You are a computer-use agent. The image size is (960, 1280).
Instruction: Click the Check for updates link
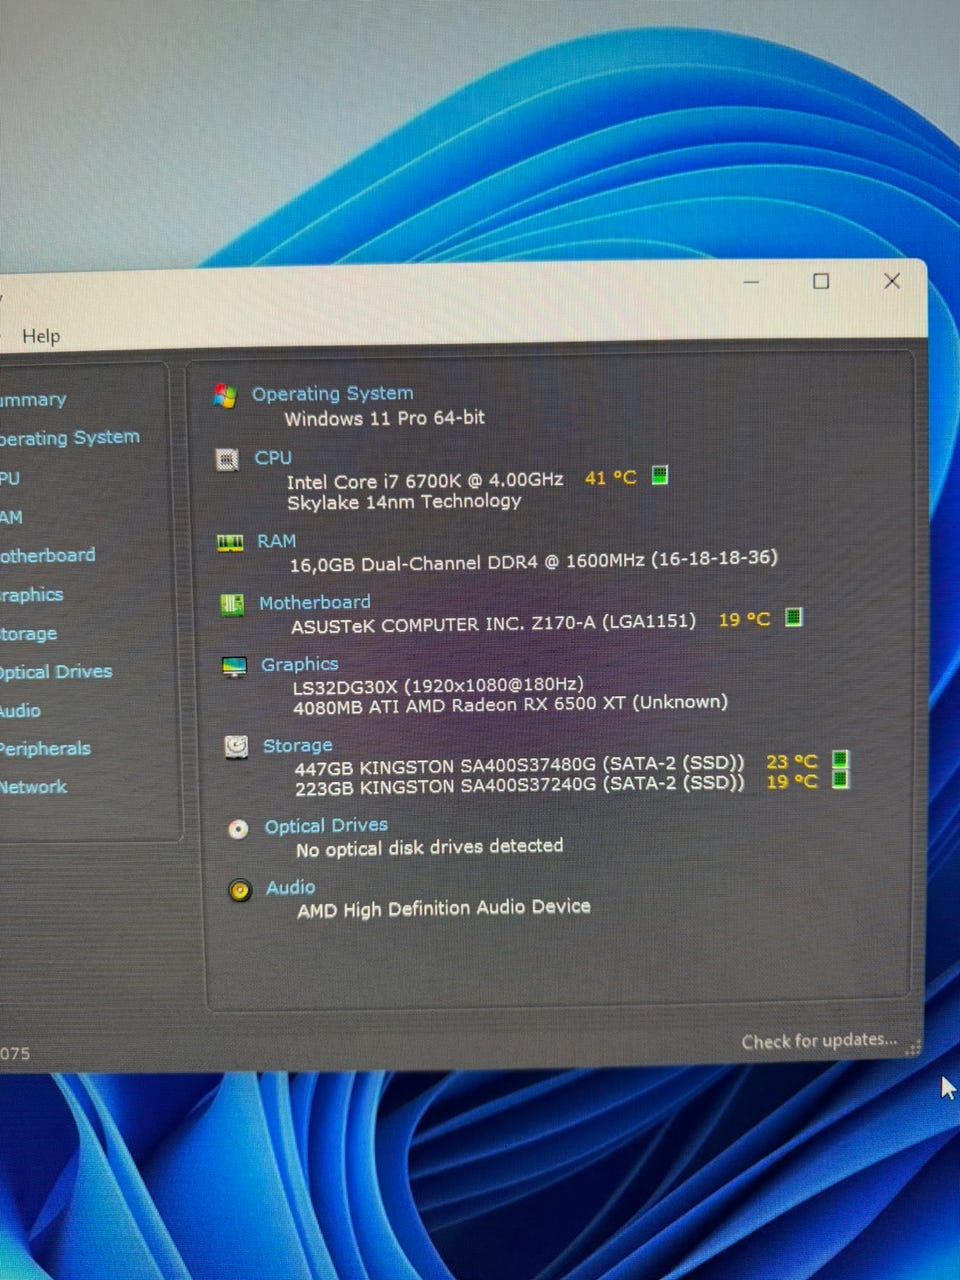tap(819, 1041)
